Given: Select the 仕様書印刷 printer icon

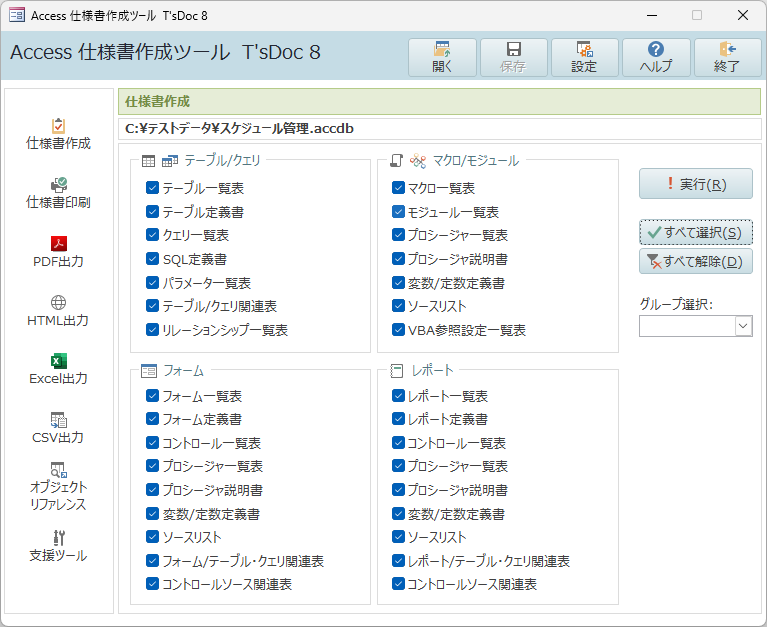Looking at the screenshot, I should coord(58,184).
